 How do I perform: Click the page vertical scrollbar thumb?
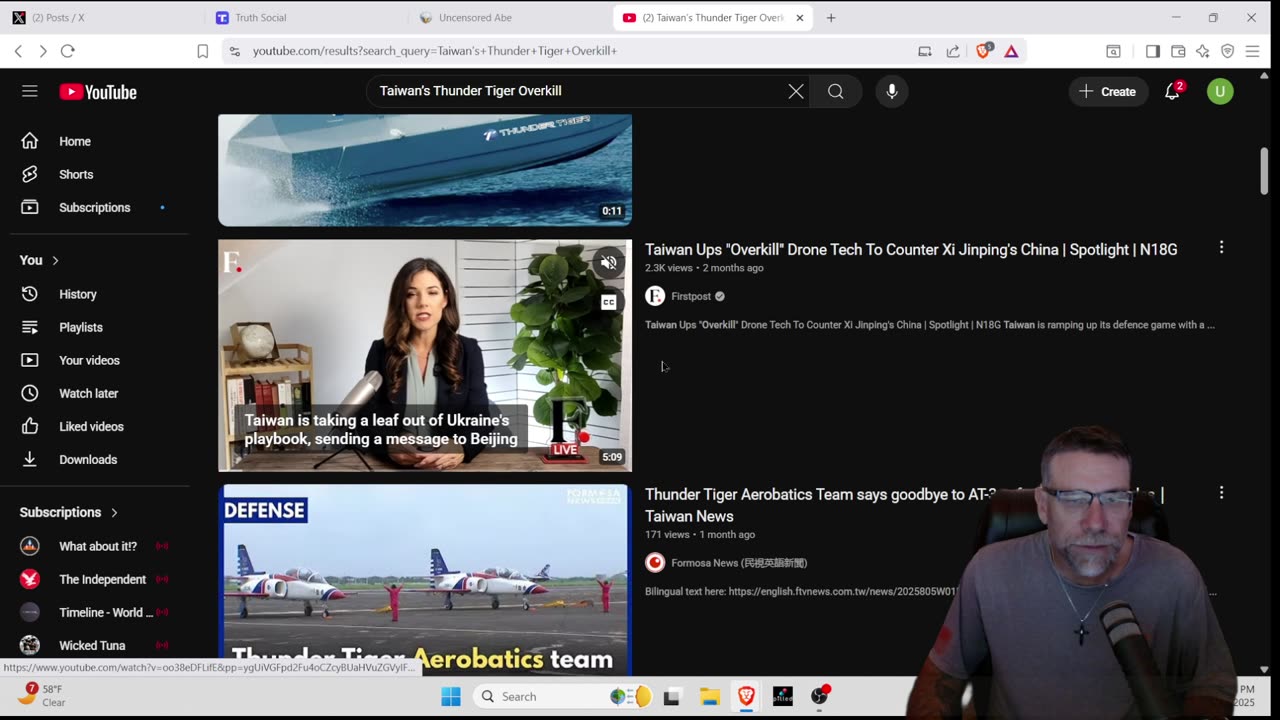1264,171
